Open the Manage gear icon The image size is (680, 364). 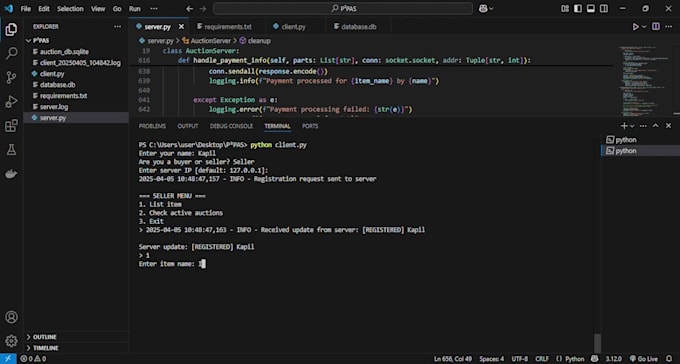click(11, 341)
